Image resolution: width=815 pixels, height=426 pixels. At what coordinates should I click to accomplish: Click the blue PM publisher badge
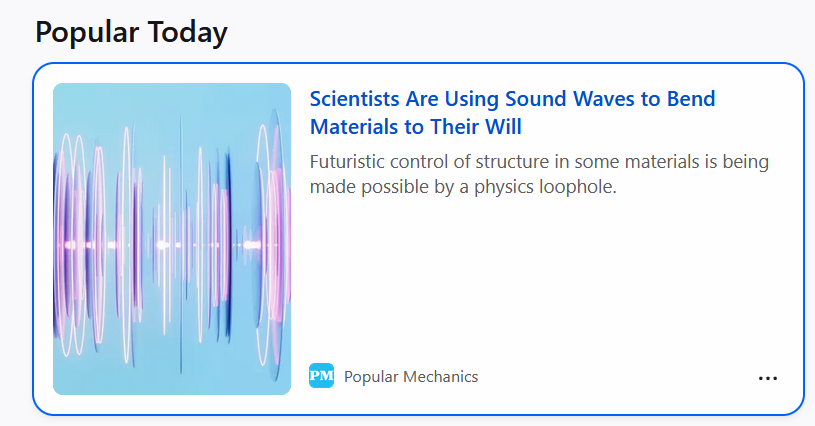point(321,376)
